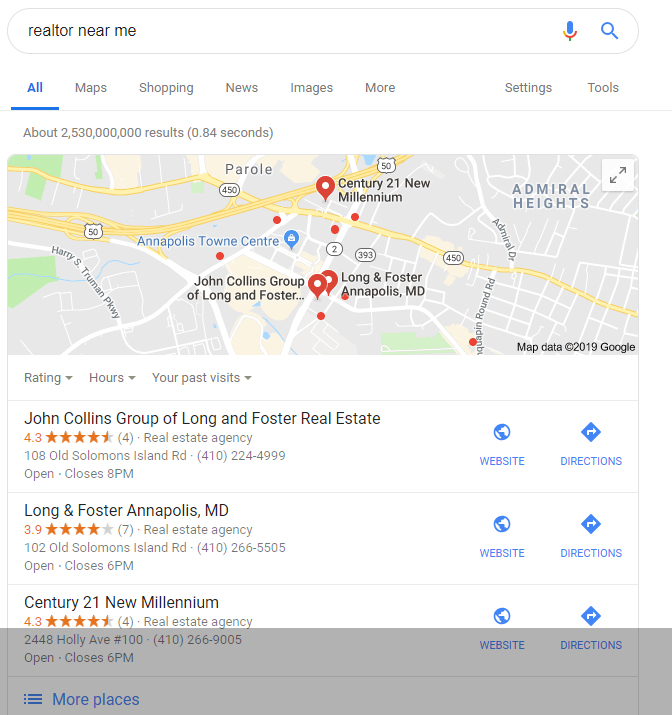Image resolution: width=672 pixels, height=715 pixels.
Task: Get directions to Long & Foster Annapolis
Action: (x=591, y=524)
